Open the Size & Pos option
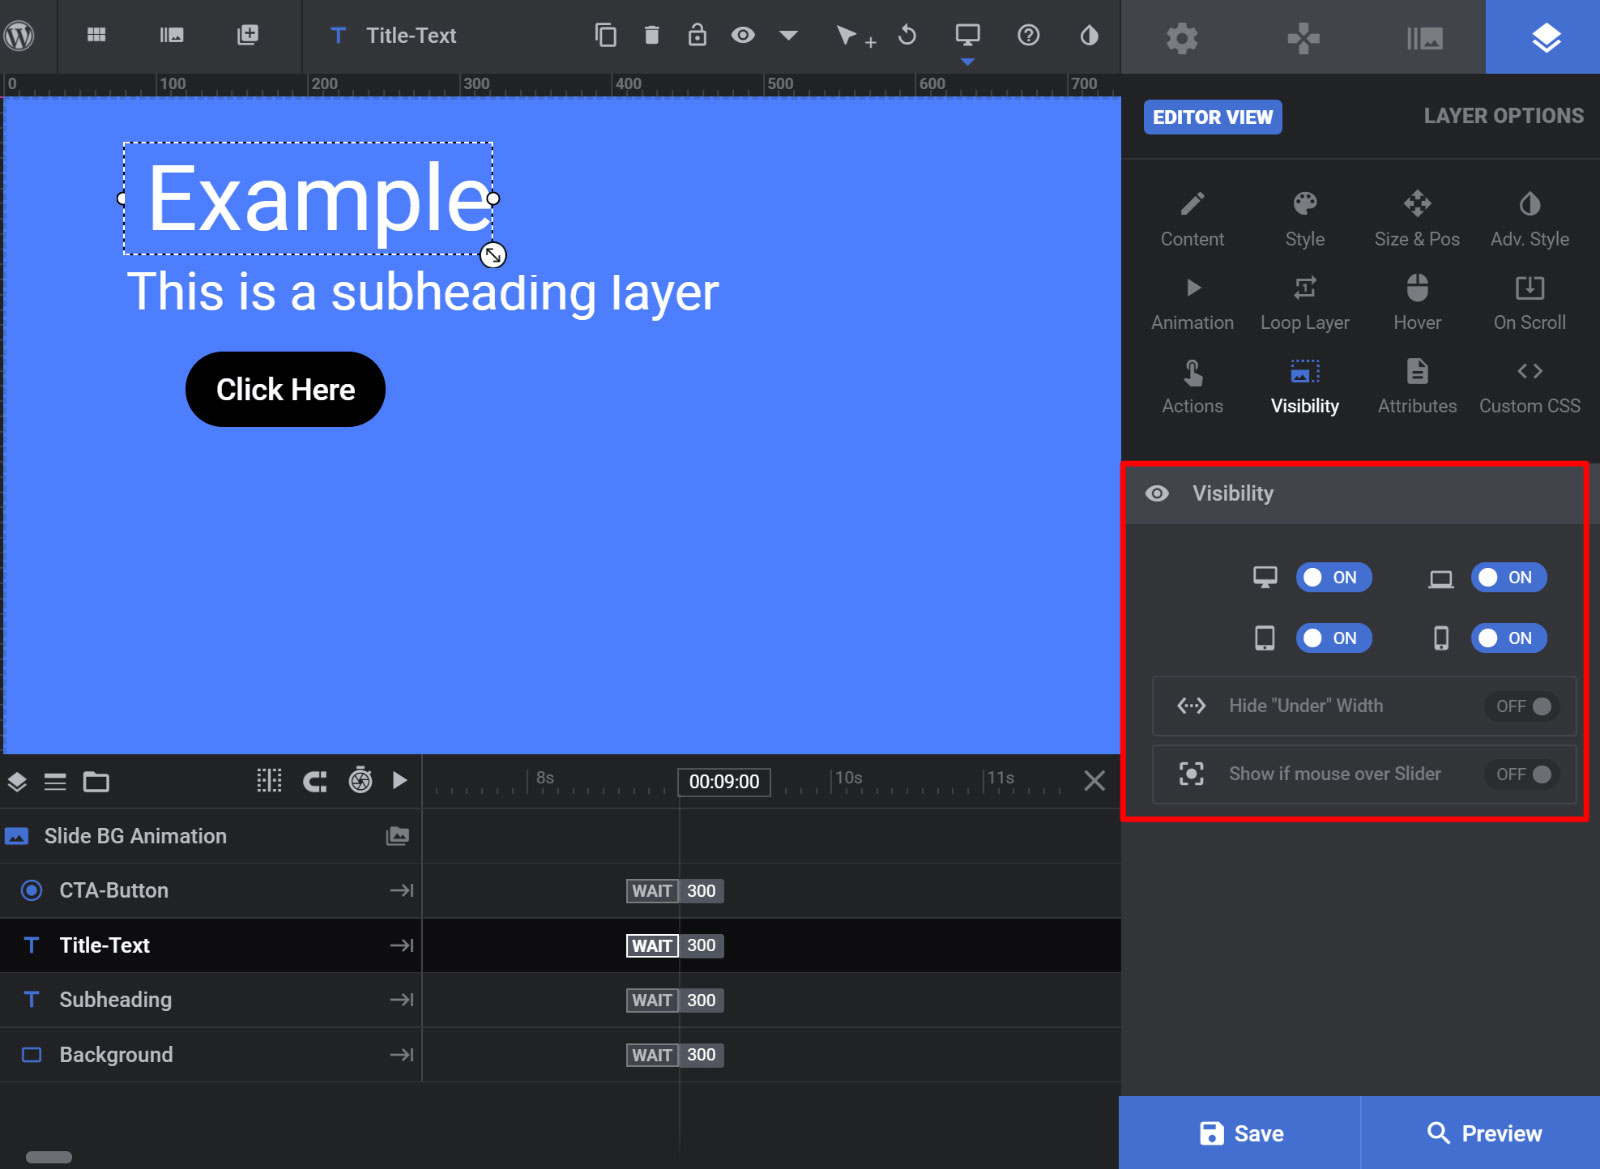This screenshot has width=1600, height=1169. point(1417,219)
